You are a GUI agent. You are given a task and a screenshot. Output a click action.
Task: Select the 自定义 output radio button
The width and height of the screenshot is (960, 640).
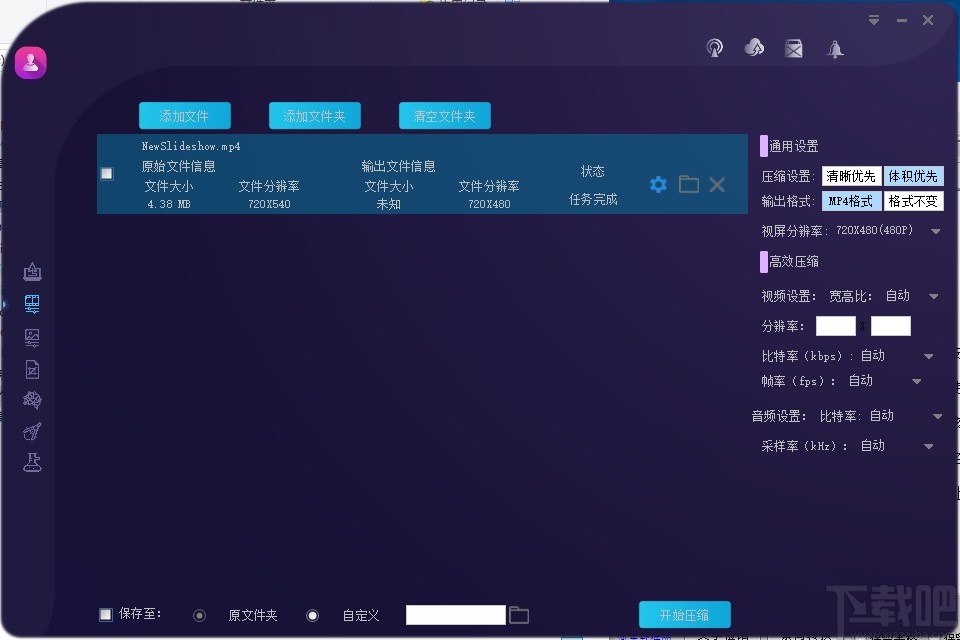tap(312, 614)
